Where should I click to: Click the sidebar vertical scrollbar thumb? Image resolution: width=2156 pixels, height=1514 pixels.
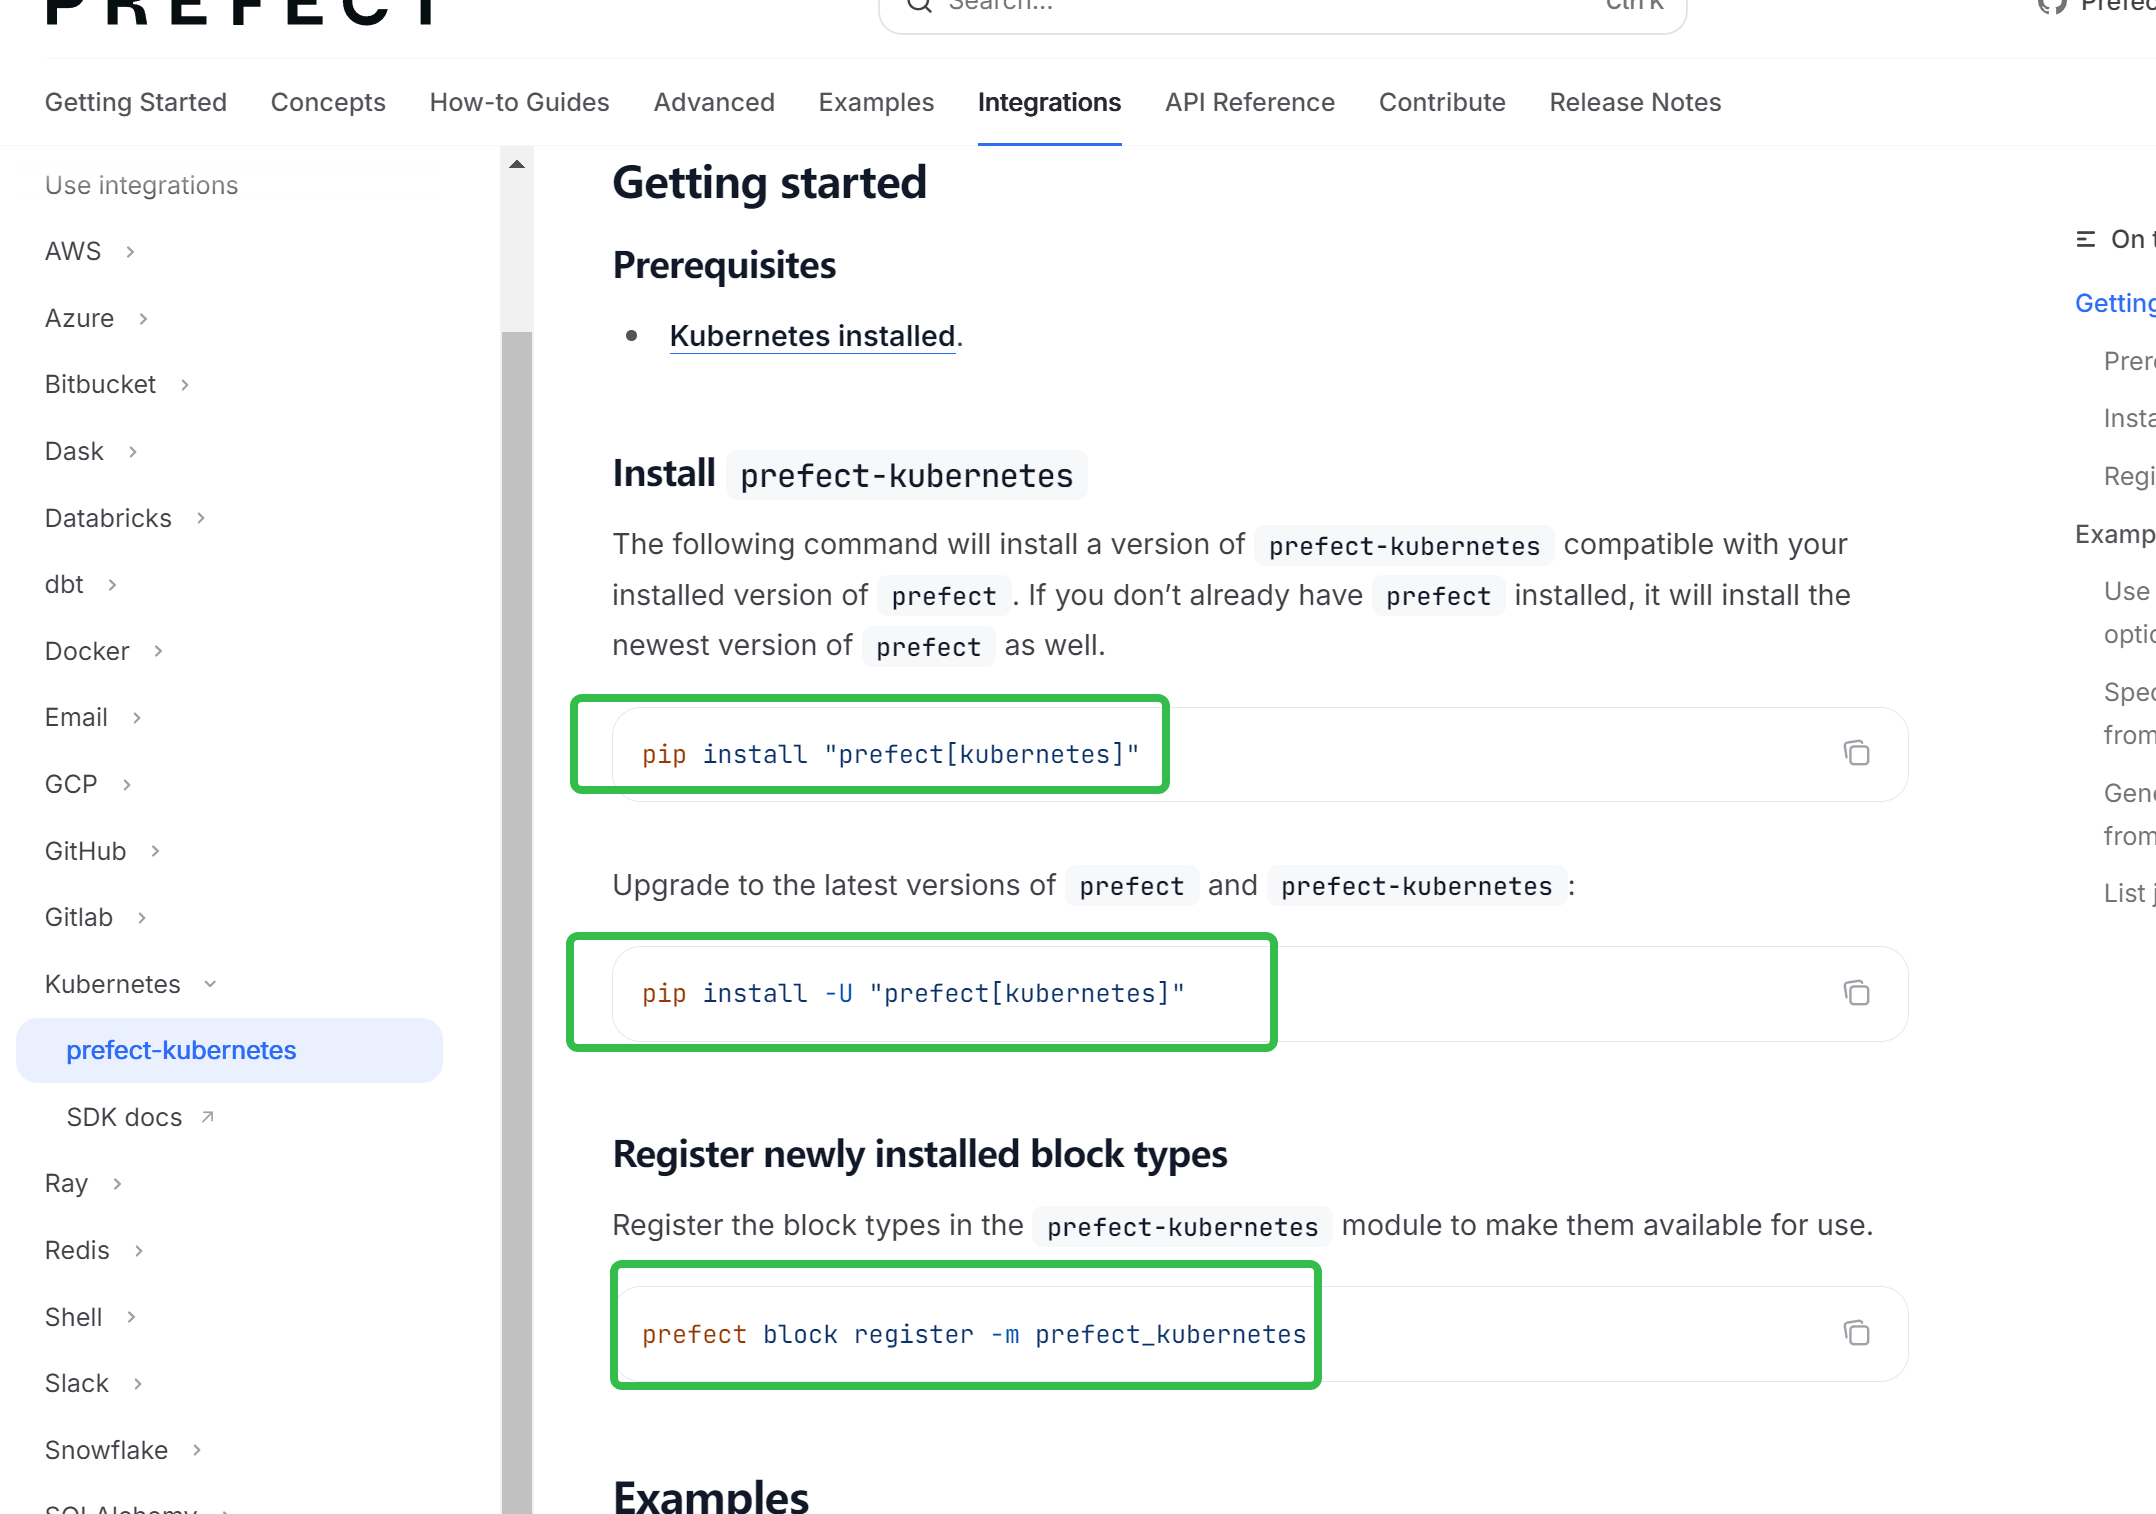pyautogui.click(x=517, y=900)
